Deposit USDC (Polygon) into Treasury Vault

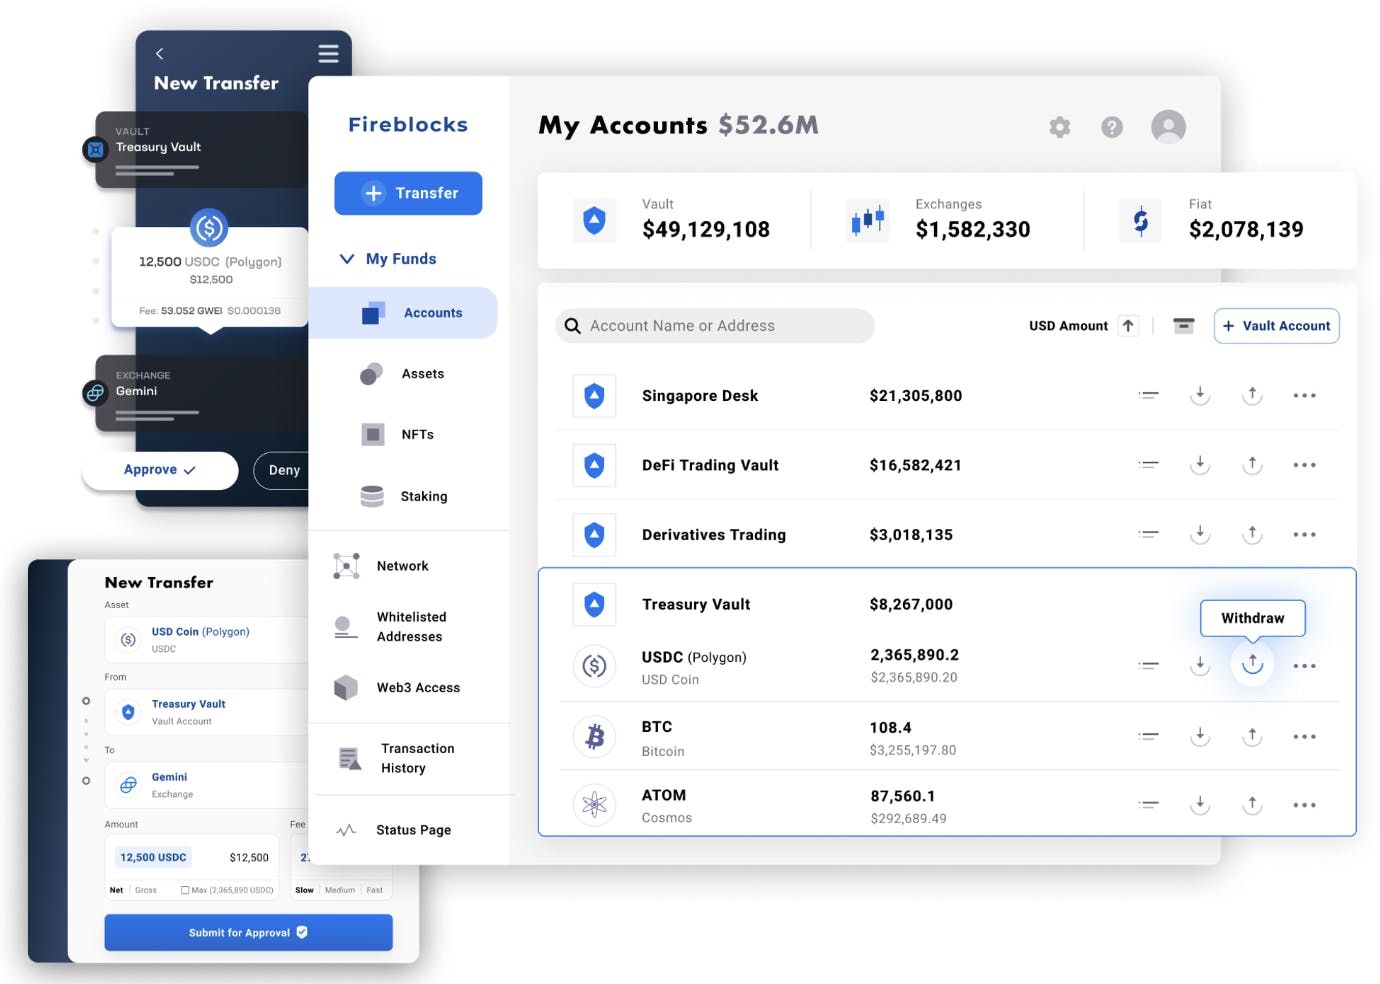(1200, 666)
